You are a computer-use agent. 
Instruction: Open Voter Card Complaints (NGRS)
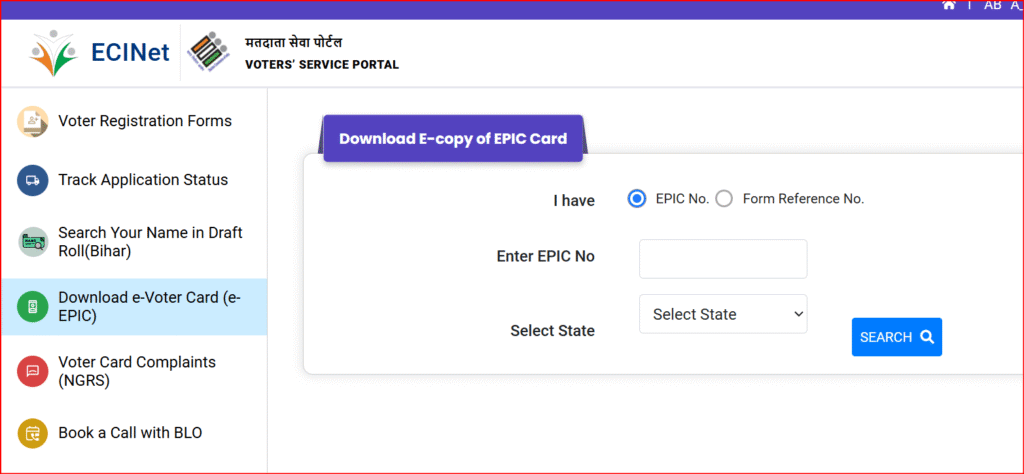pos(137,371)
